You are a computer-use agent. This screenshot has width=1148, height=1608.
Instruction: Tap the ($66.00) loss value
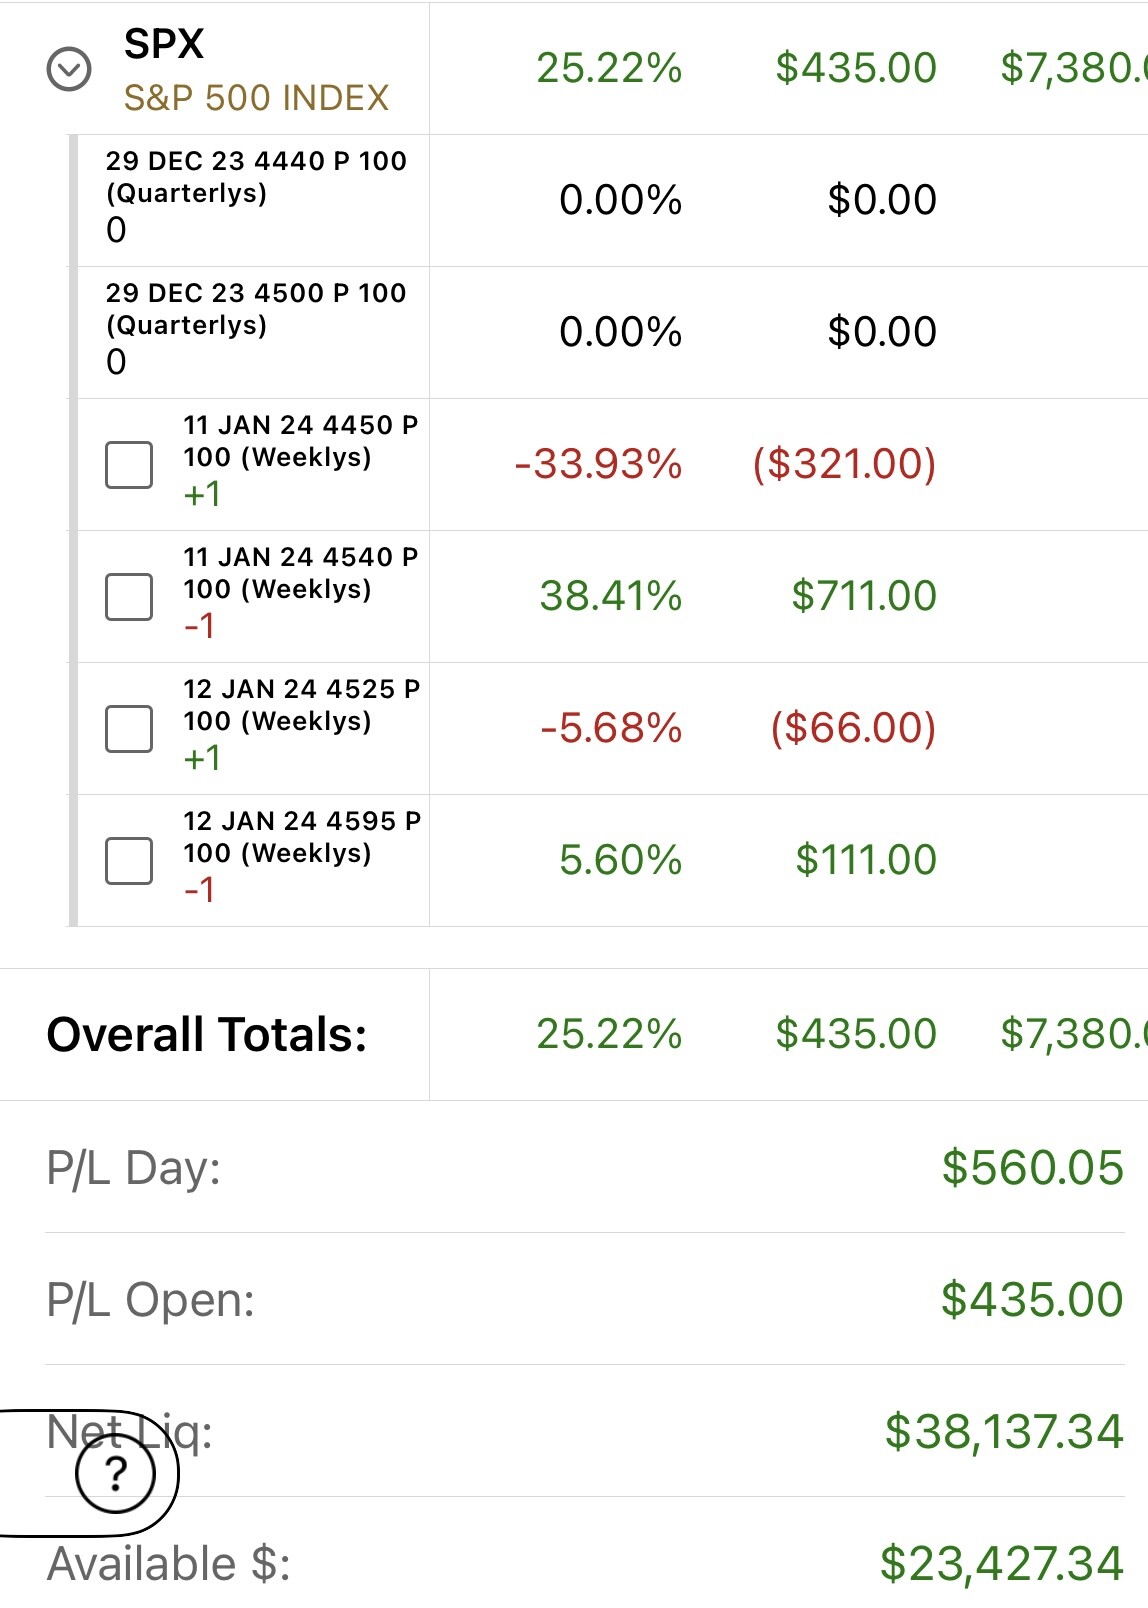(853, 728)
